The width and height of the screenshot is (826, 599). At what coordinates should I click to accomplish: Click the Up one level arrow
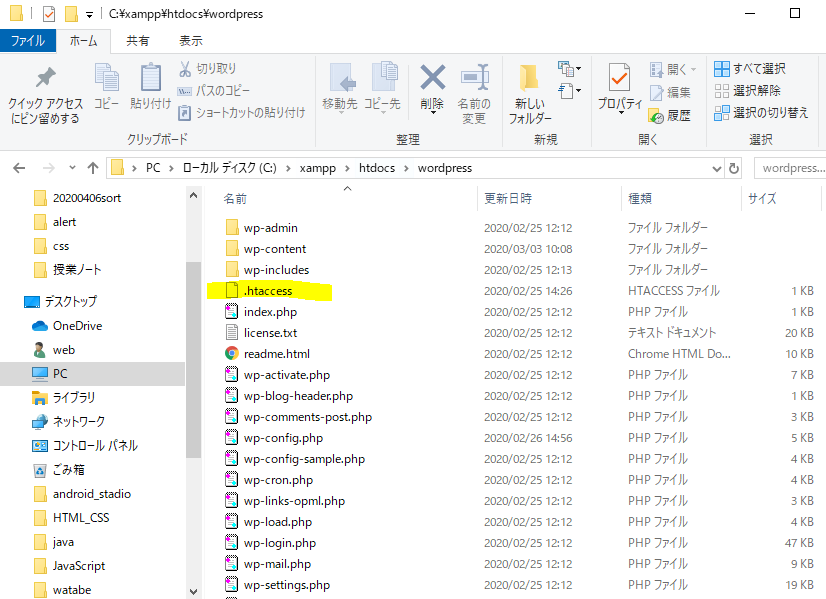(x=93, y=168)
